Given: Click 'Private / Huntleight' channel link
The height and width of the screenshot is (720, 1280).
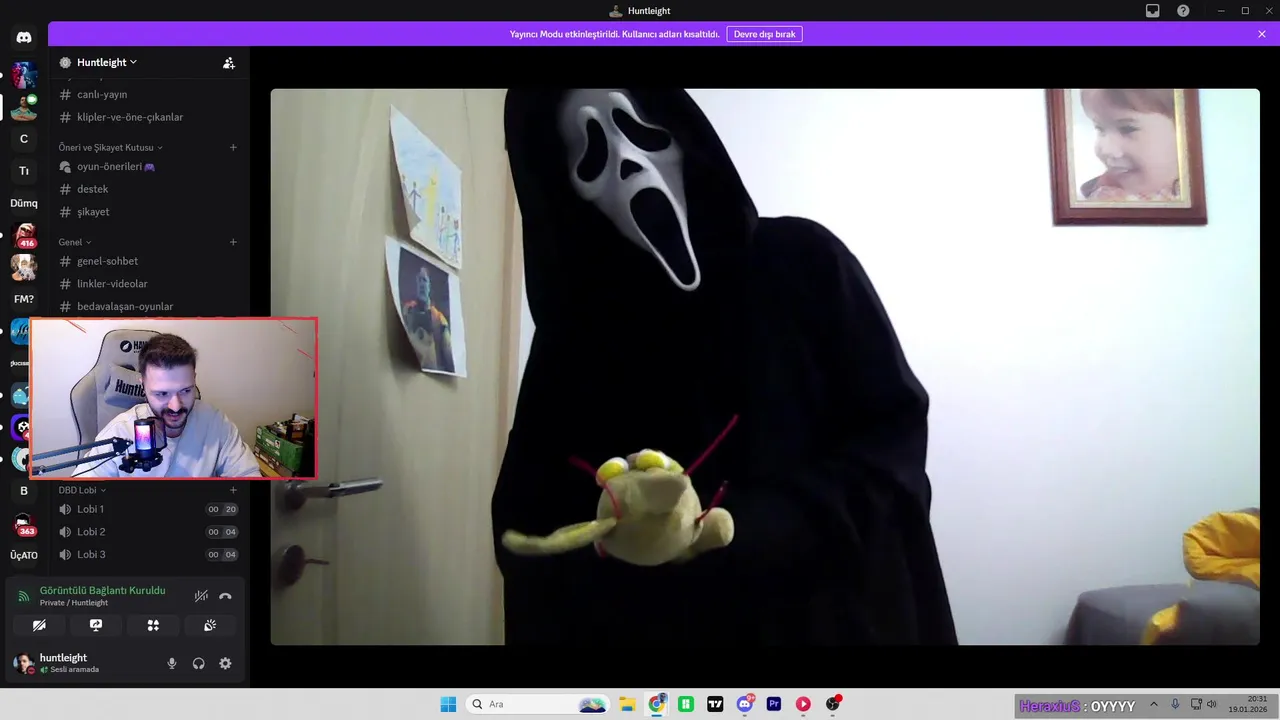Looking at the screenshot, I should click(x=74, y=603).
